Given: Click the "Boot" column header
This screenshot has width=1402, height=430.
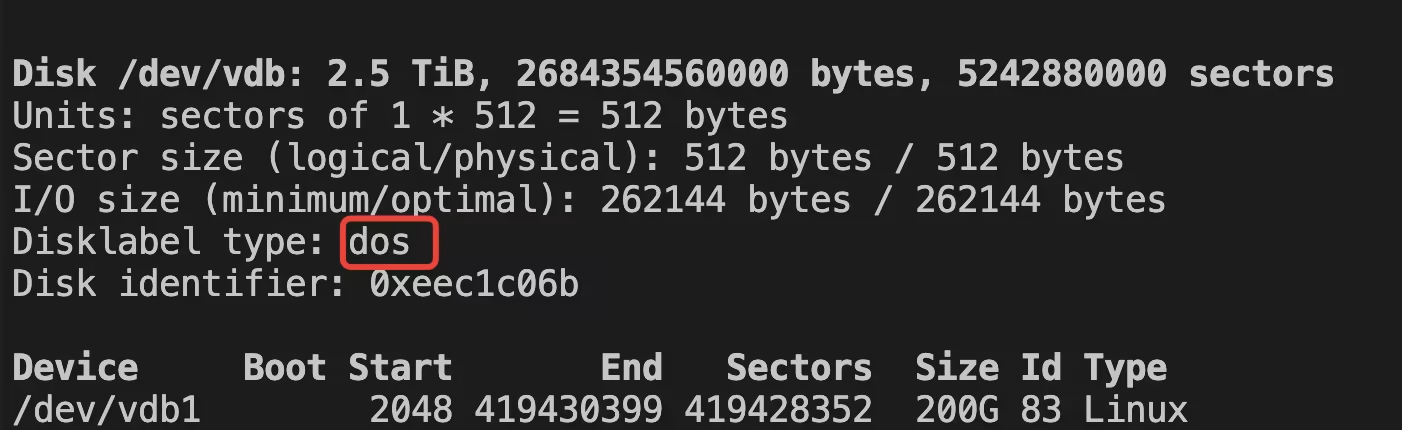Looking at the screenshot, I should 285,368.
